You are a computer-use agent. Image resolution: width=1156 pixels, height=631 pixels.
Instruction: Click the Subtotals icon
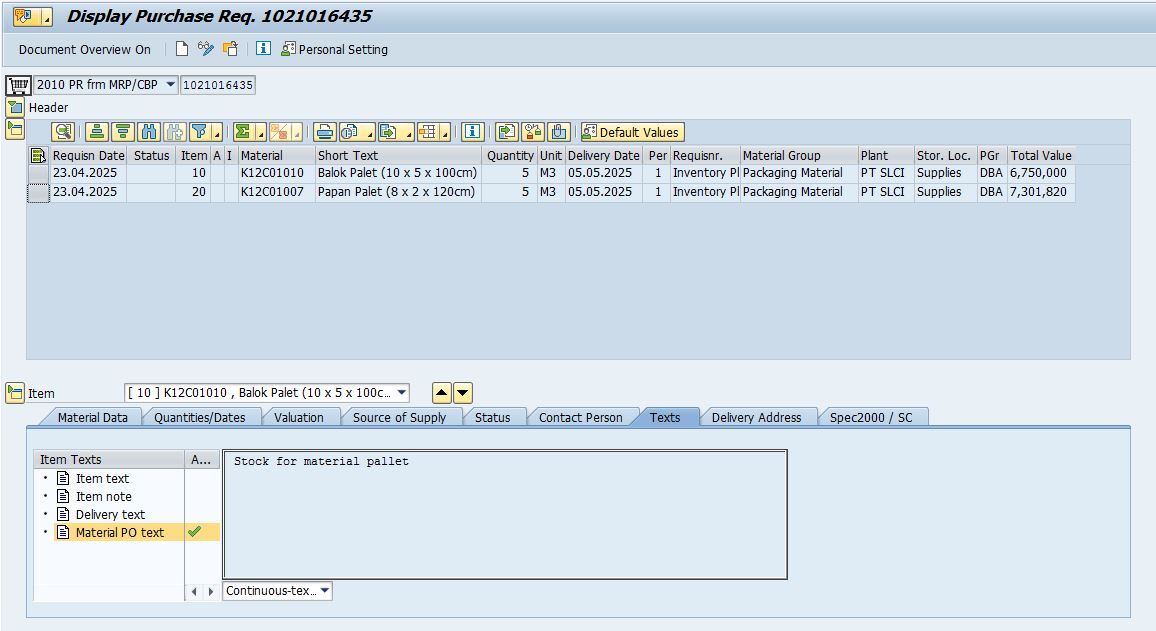[x=279, y=132]
